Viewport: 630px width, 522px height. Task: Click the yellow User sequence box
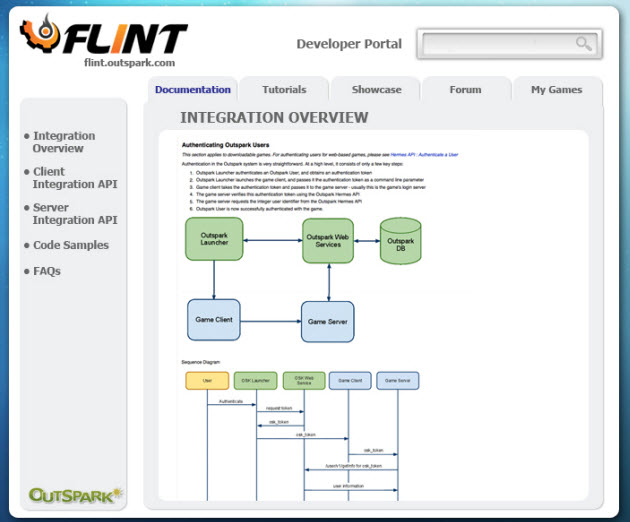click(x=207, y=381)
